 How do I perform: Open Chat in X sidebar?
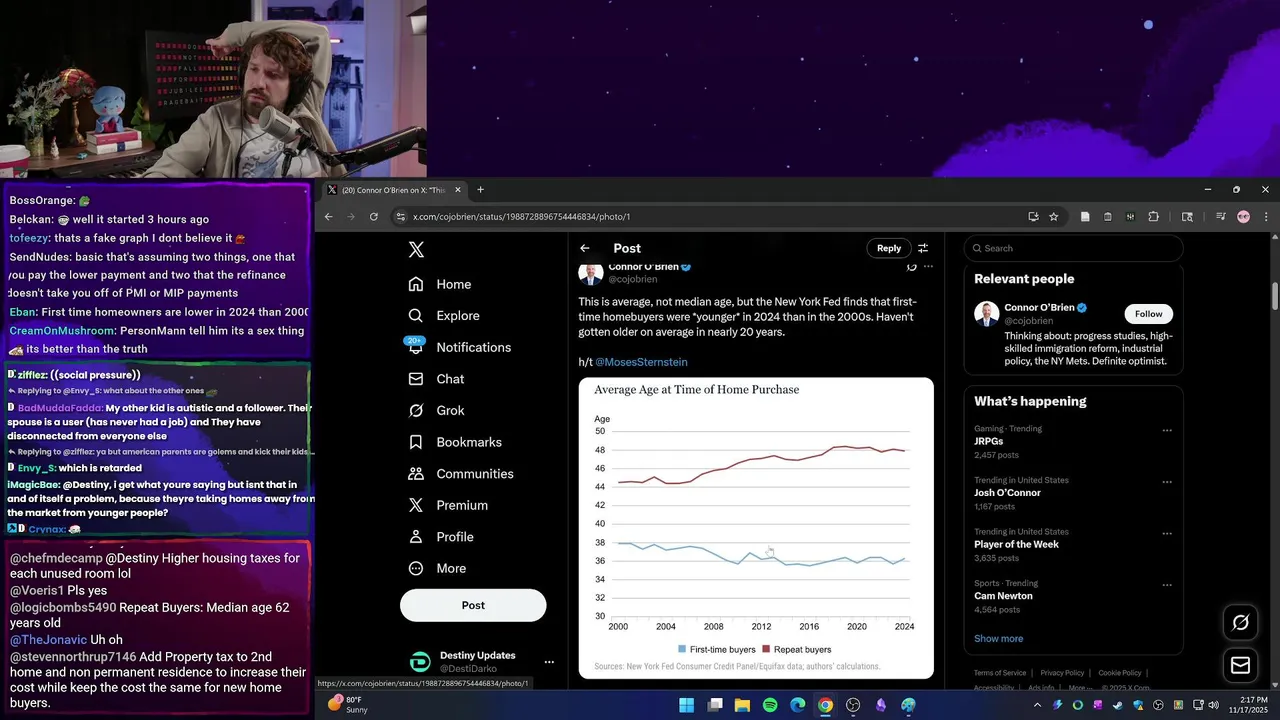pyautogui.click(x=436, y=379)
